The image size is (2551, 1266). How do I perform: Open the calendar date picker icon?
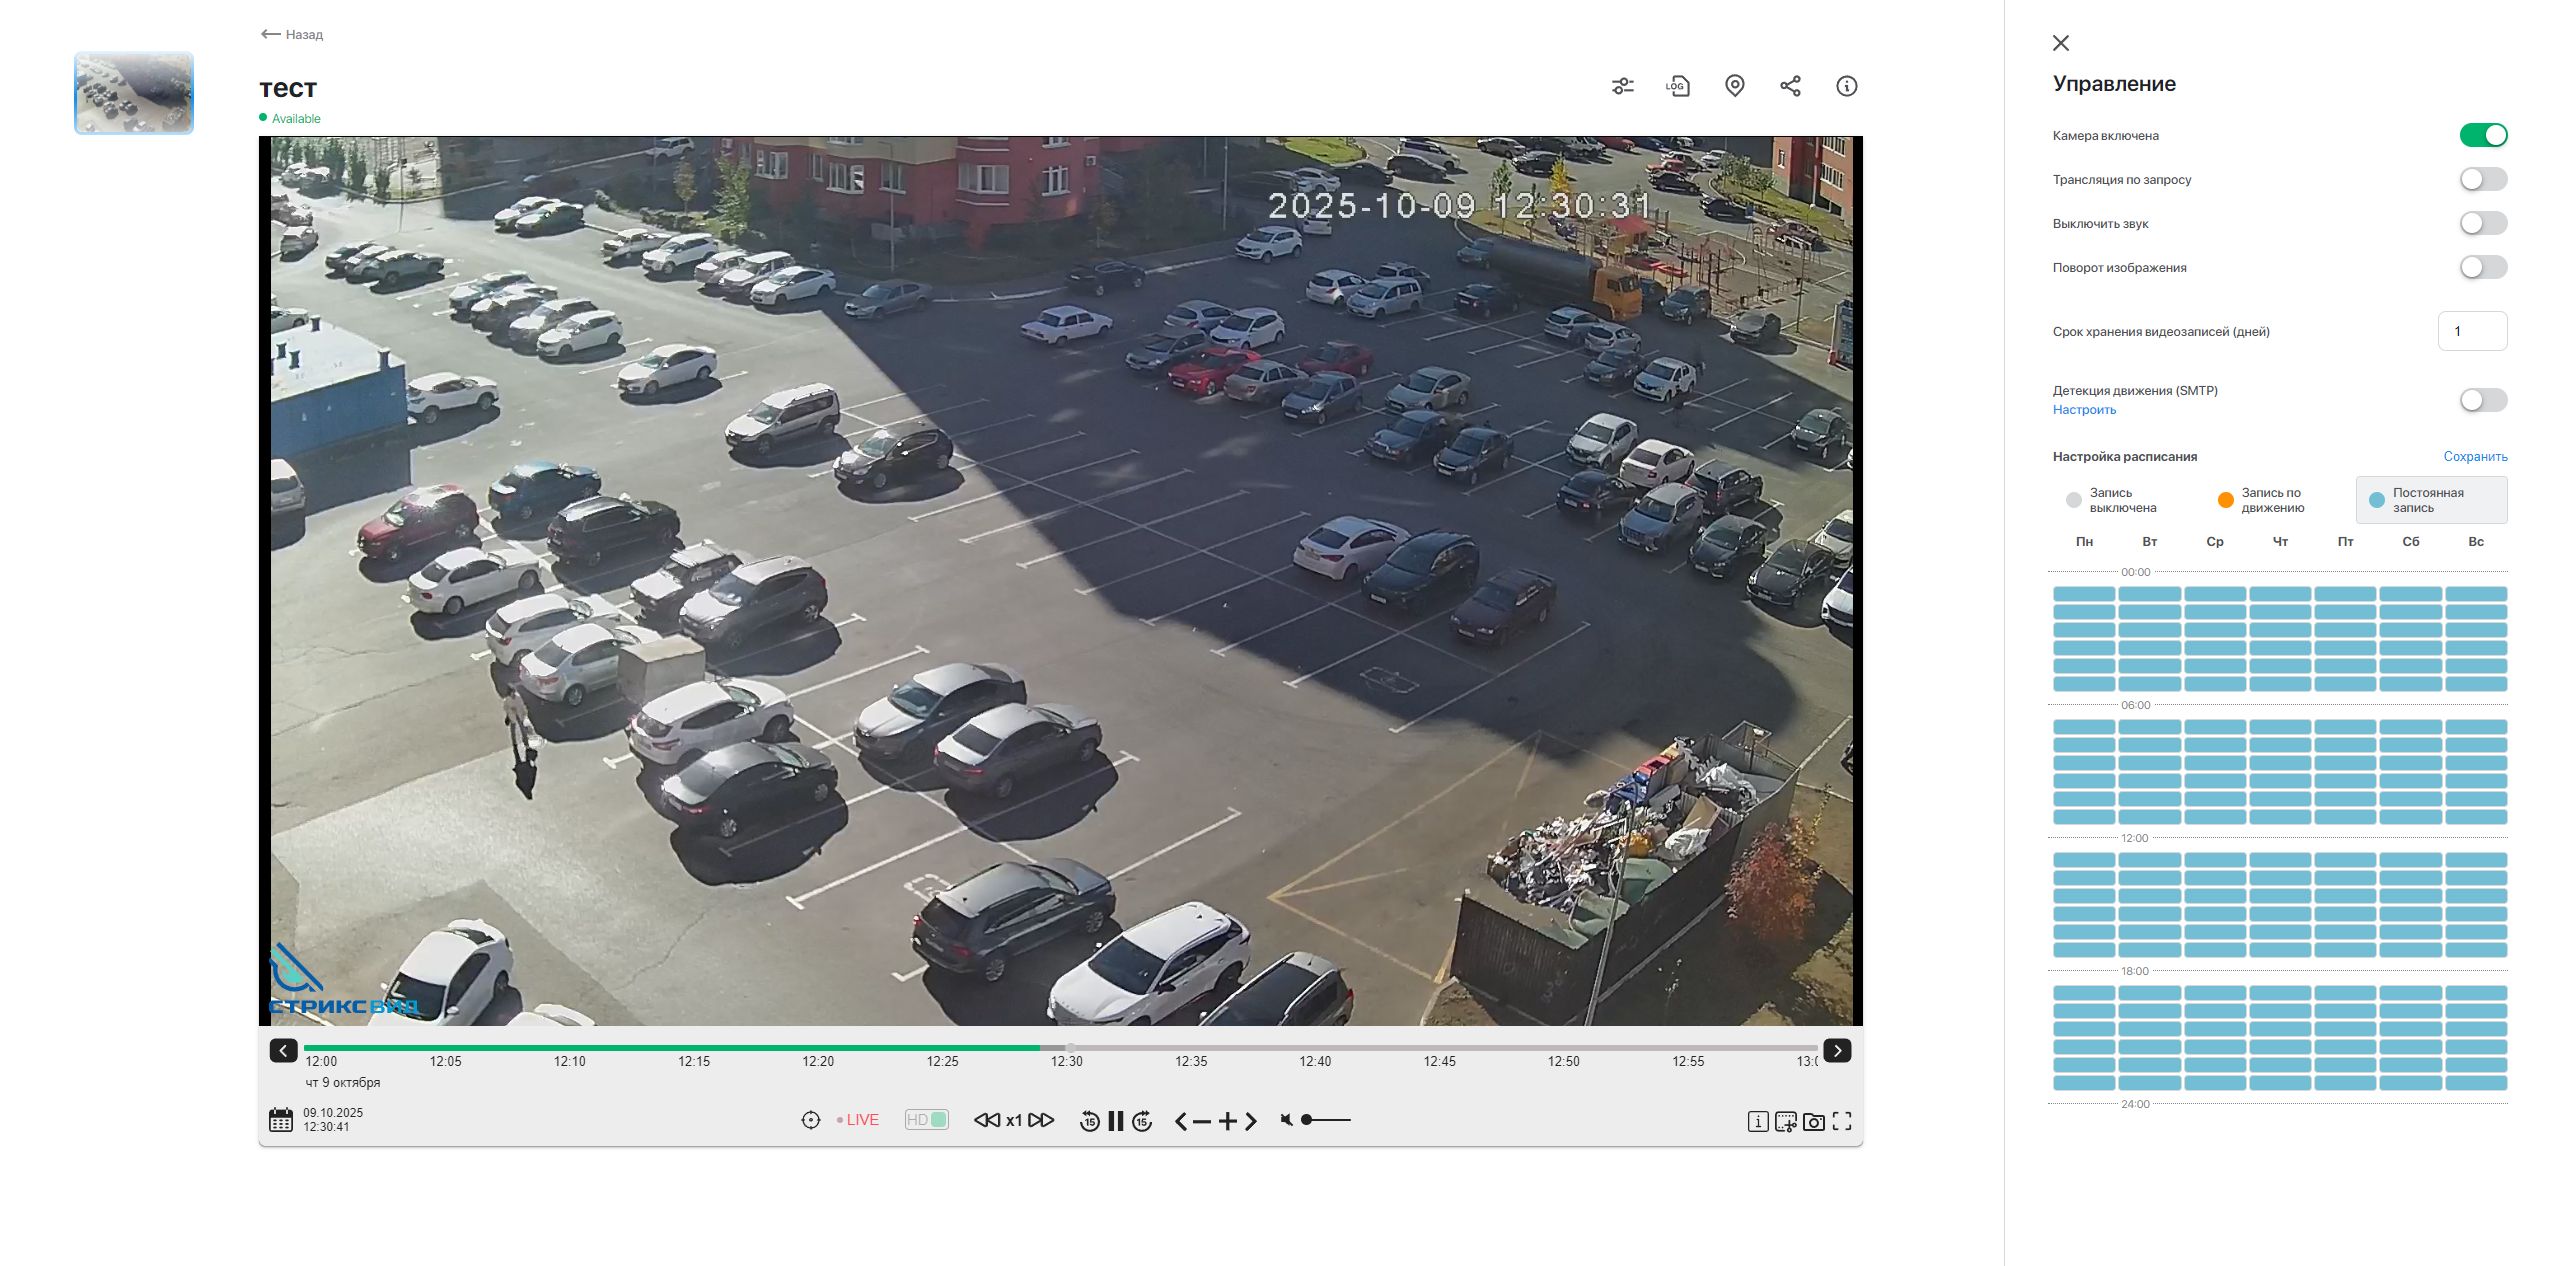[281, 1120]
